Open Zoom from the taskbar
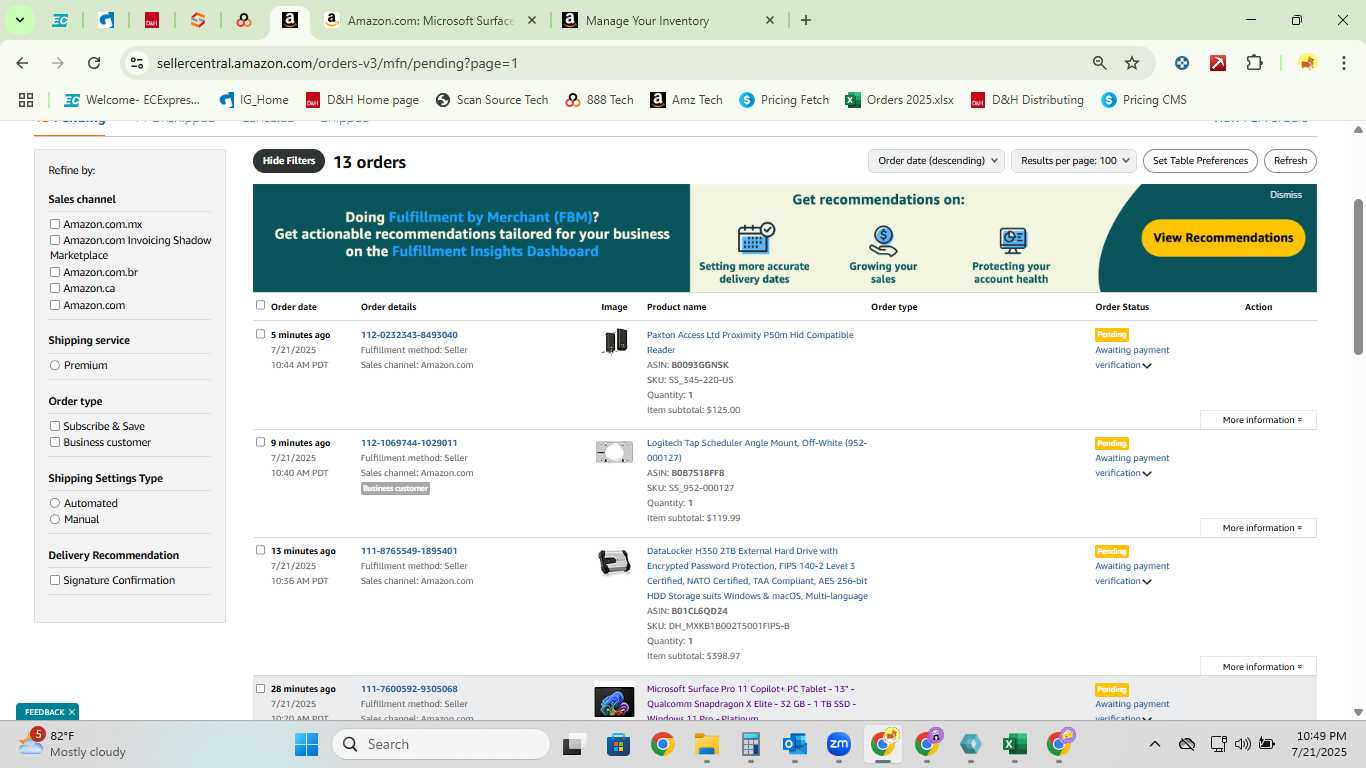This screenshot has width=1366, height=768. click(838, 744)
